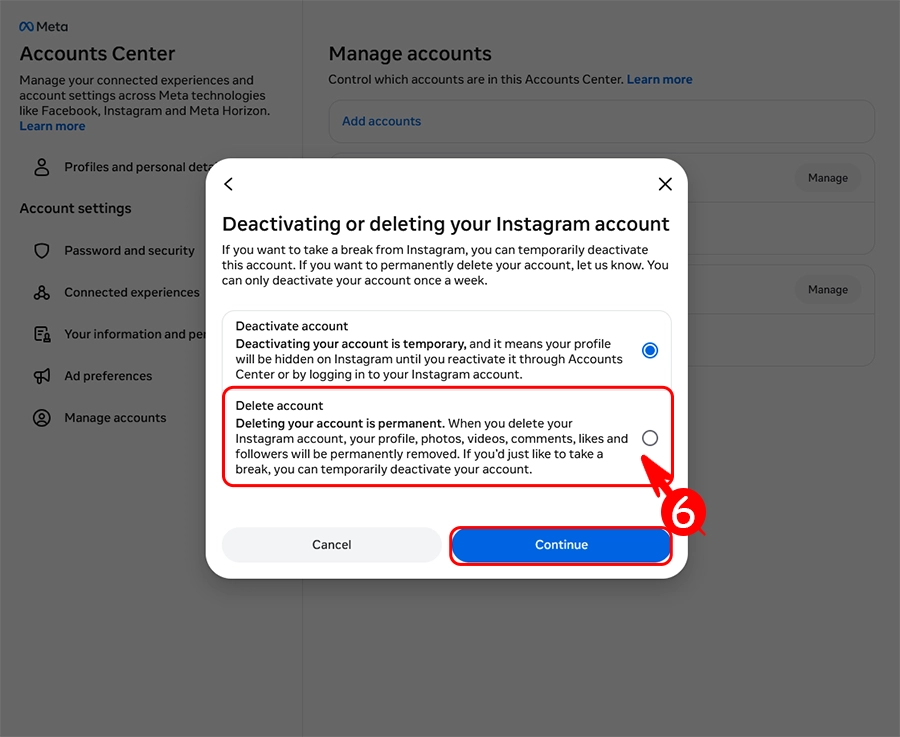This screenshot has width=900, height=737.
Task: Click the Connected experiences icon
Action: 42,293
